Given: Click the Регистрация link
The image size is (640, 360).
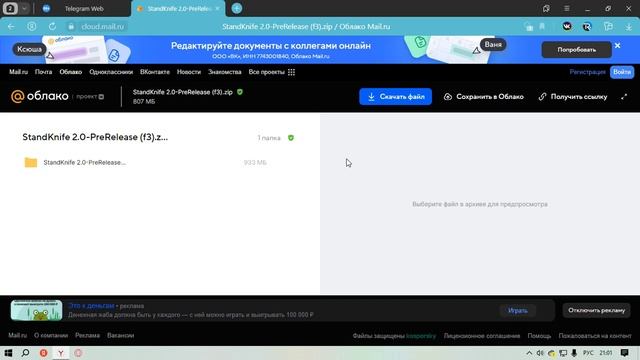Looking at the screenshot, I should [x=587, y=72].
